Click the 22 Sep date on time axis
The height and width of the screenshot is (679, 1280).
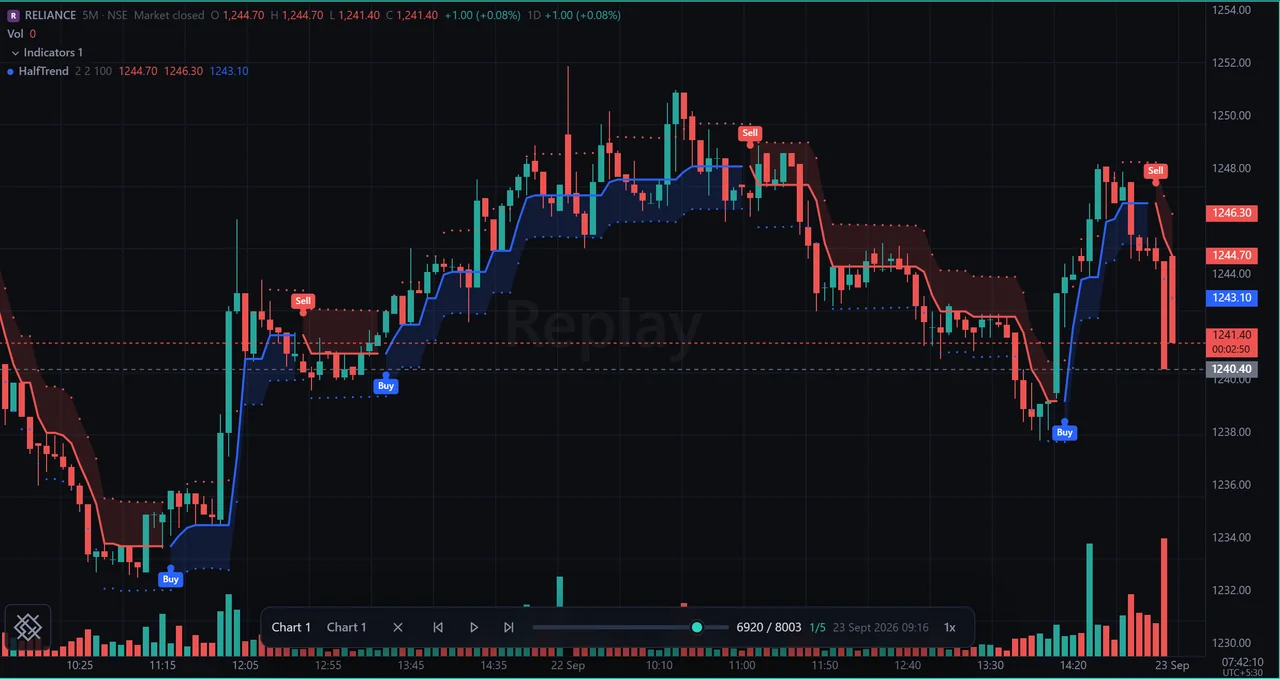tap(568, 665)
